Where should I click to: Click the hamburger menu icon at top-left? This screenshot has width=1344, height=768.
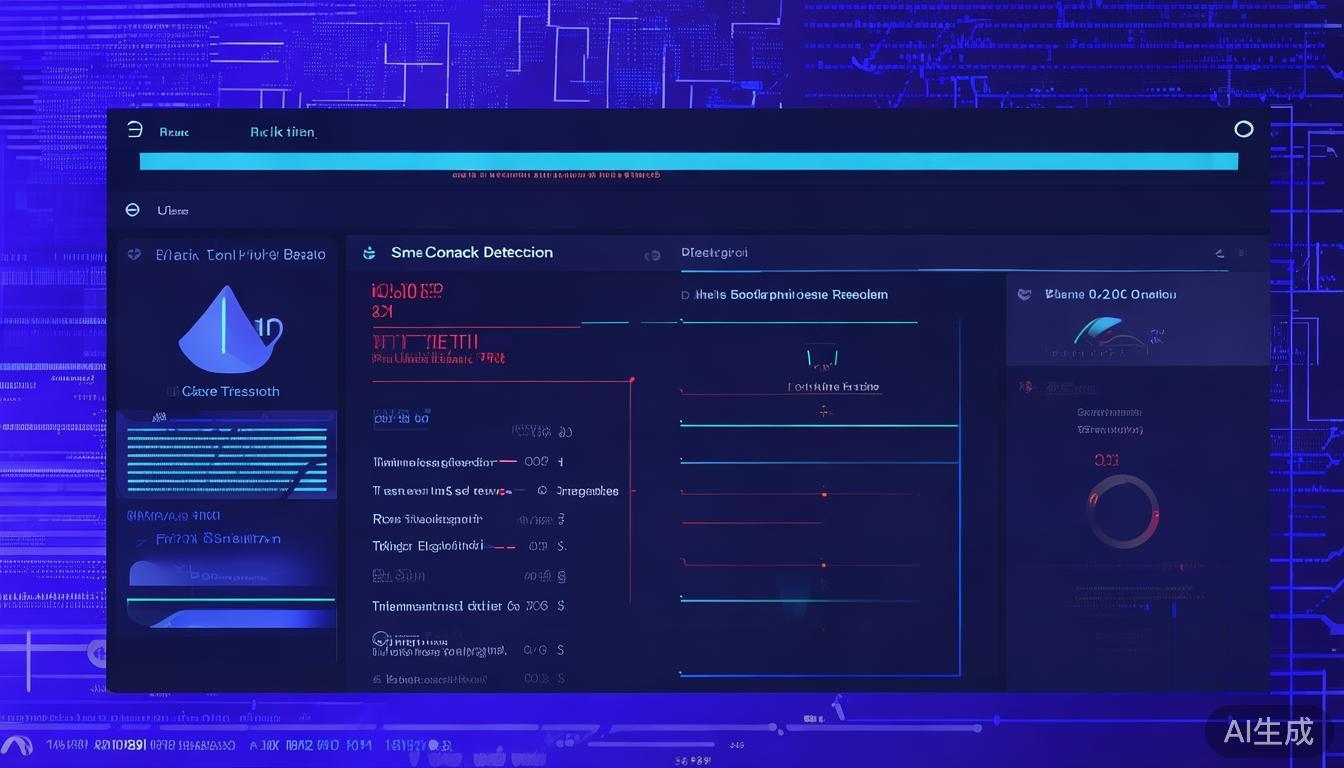coord(135,130)
